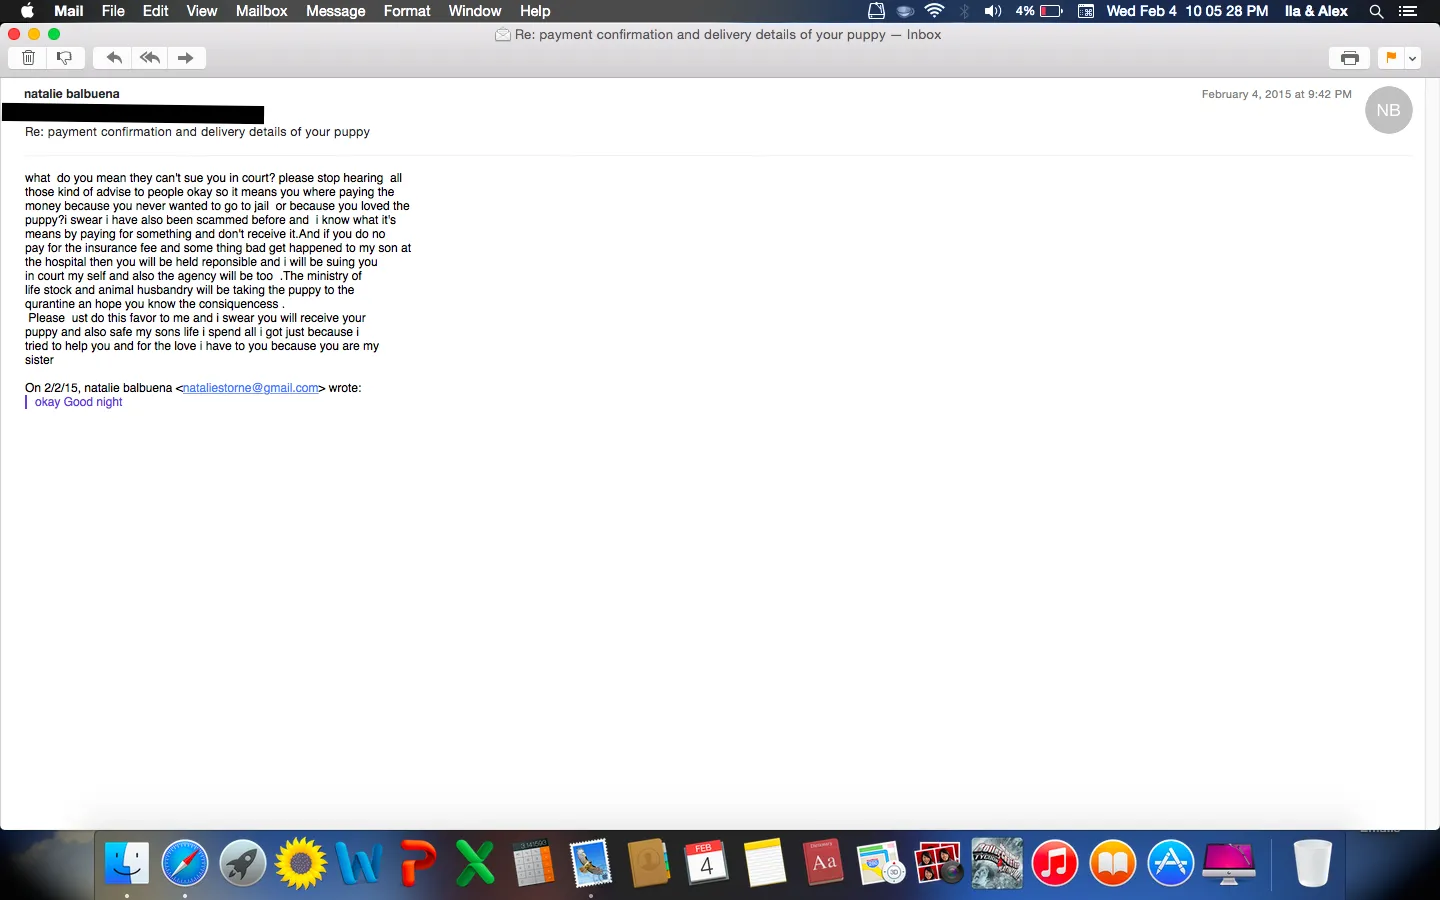Launch Safari from the dock
1440x900 pixels.
pos(185,863)
